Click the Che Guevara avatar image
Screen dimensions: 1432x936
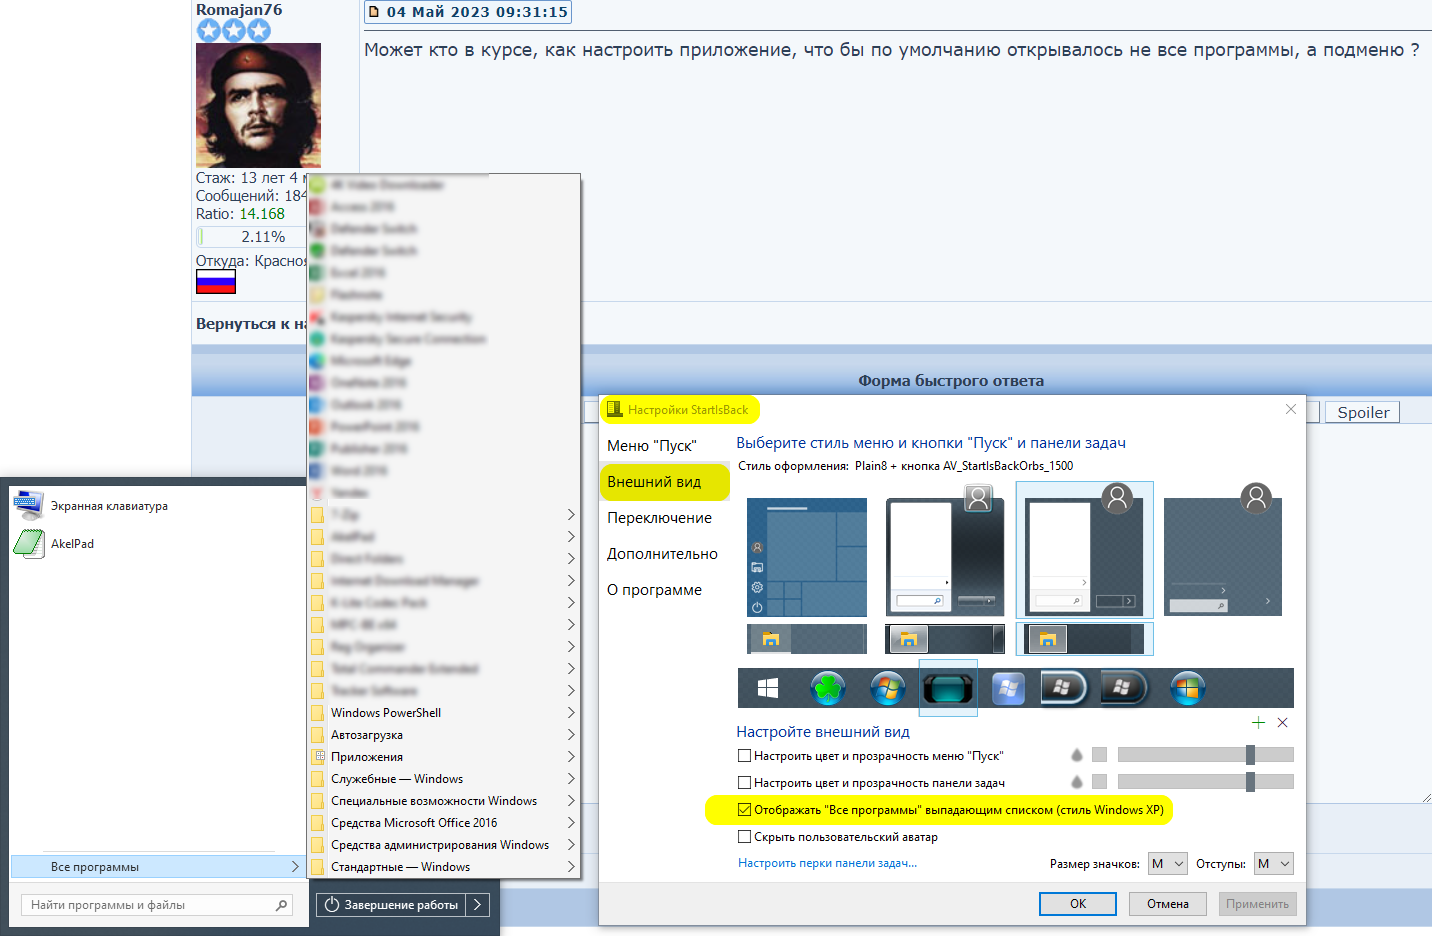[258, 105]
